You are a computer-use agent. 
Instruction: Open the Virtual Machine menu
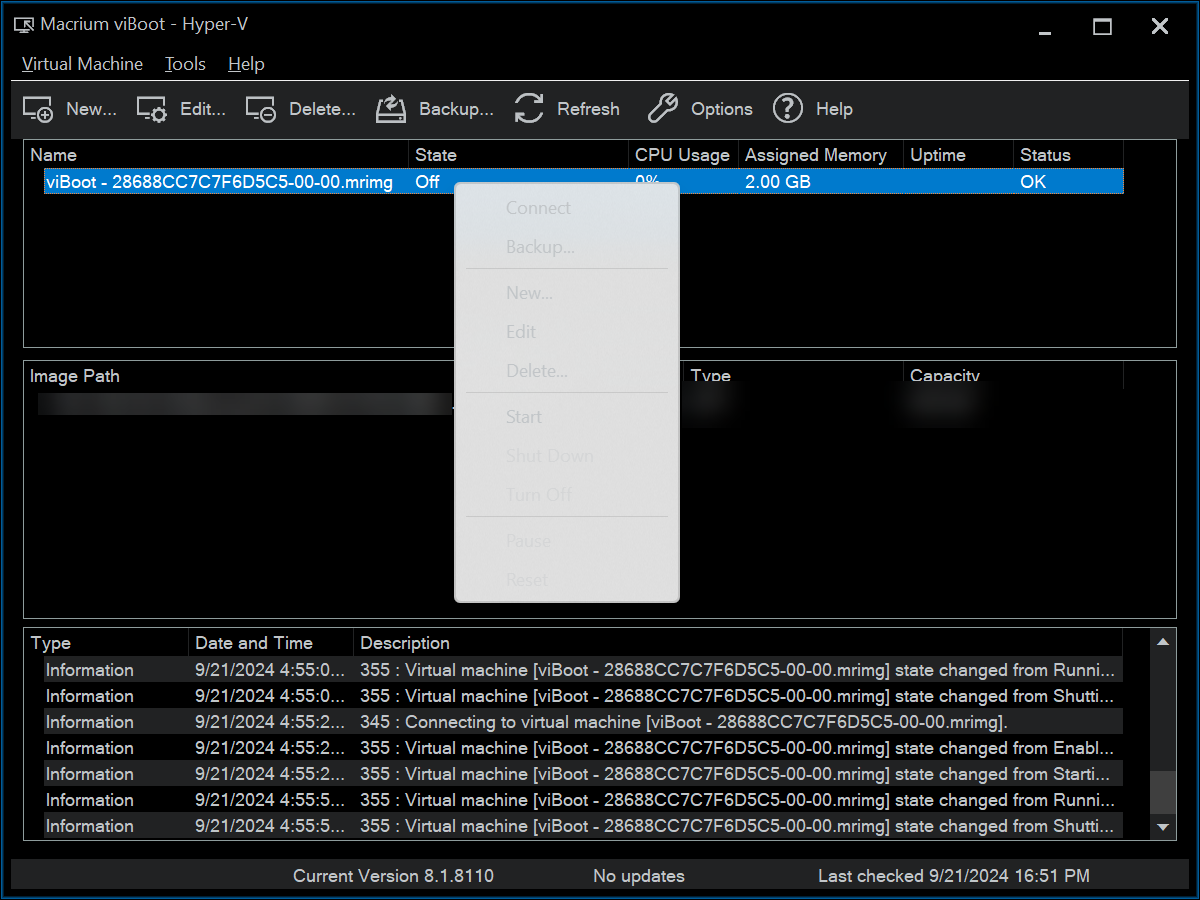click(82, 64)
